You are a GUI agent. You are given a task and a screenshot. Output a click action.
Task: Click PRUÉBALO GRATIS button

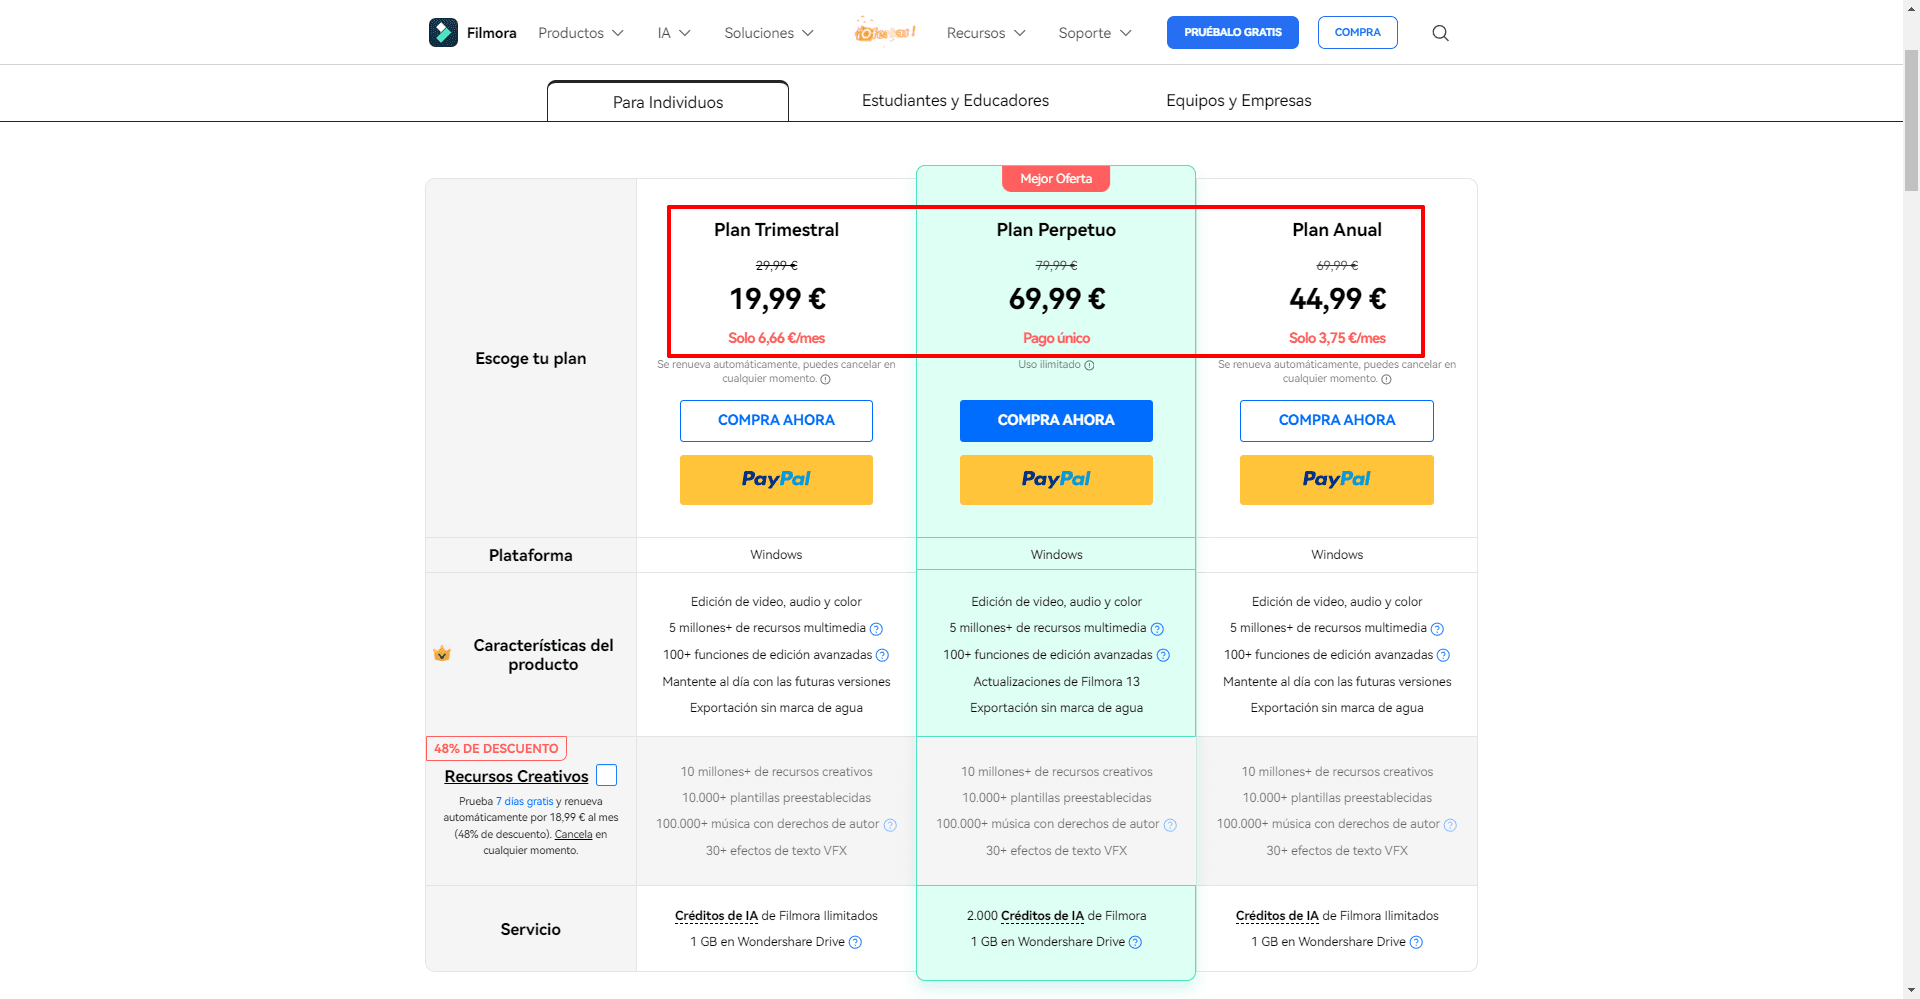pyautogui.click(x=1232, y=32)
